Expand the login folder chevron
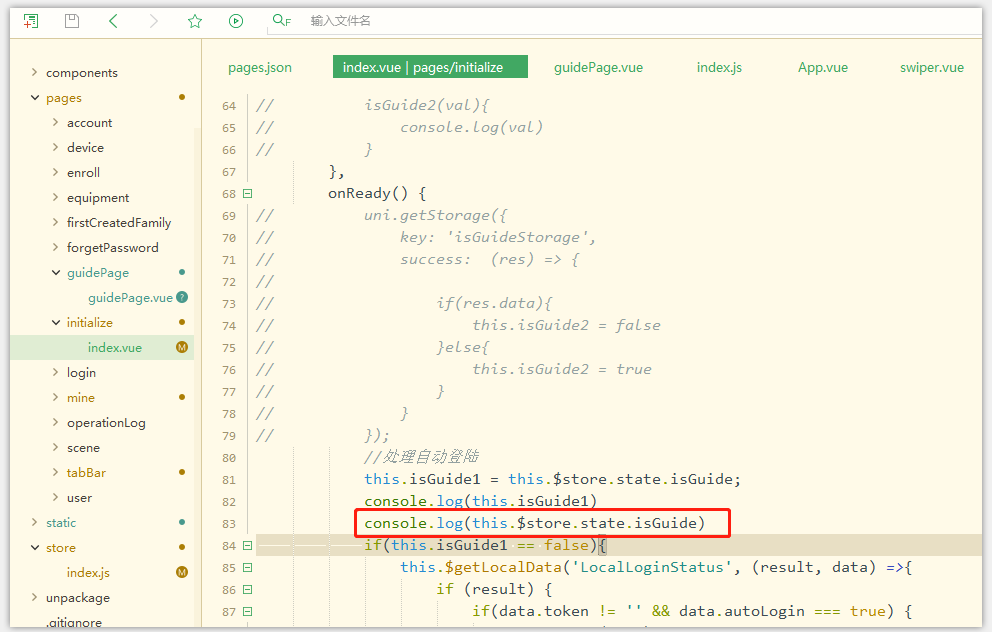Screen dimensions: 992x632 click(55, 373)
